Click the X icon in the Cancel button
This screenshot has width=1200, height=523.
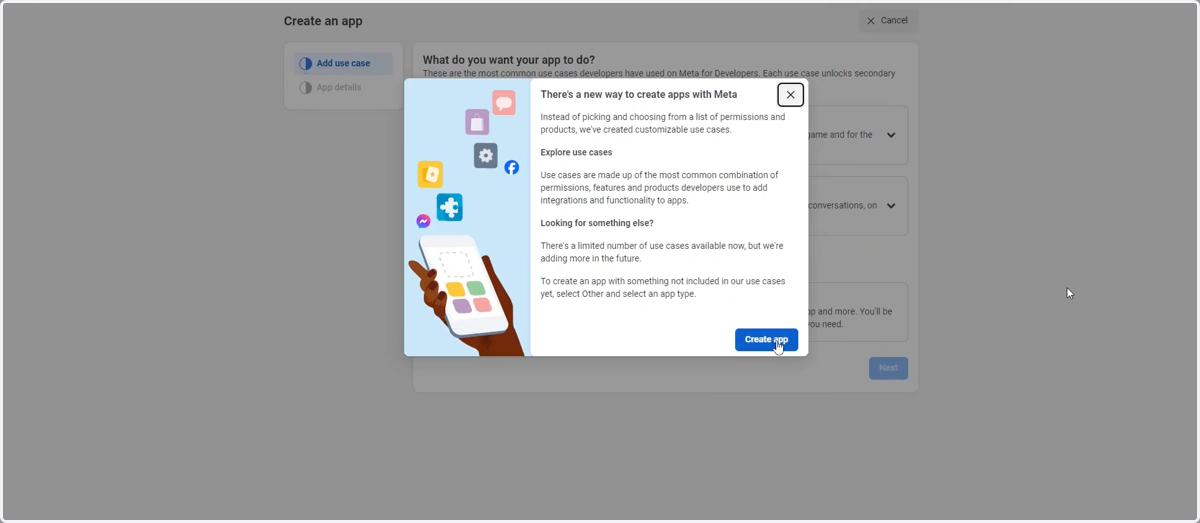[871, 21]
